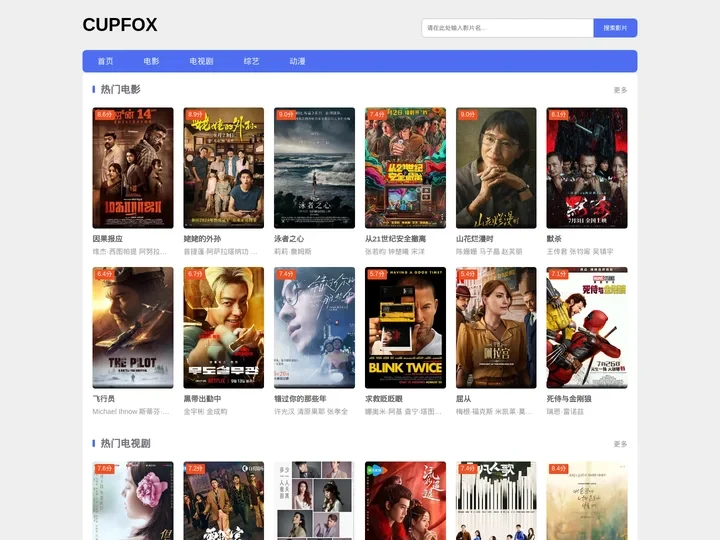
Task: Open the 屈从 movie poster
Action: click(496, 327)
